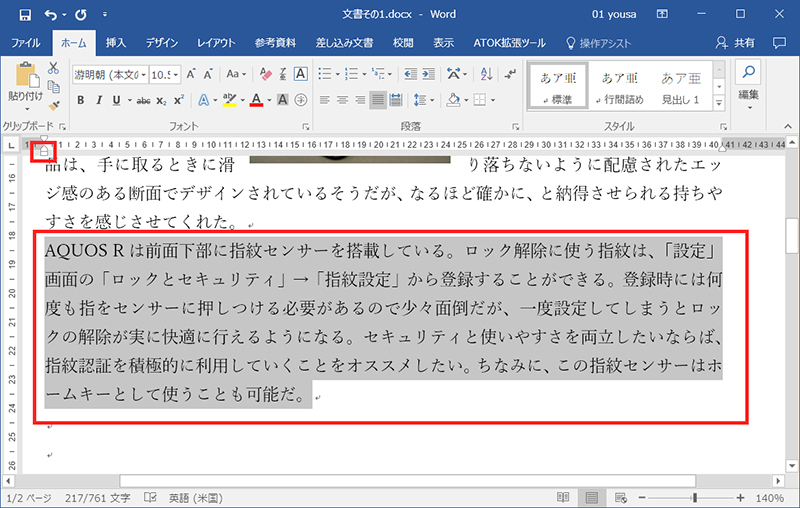
Task: Apply character border (boxed A) icon
Action: pyautogui.click(x=301, y=74)
